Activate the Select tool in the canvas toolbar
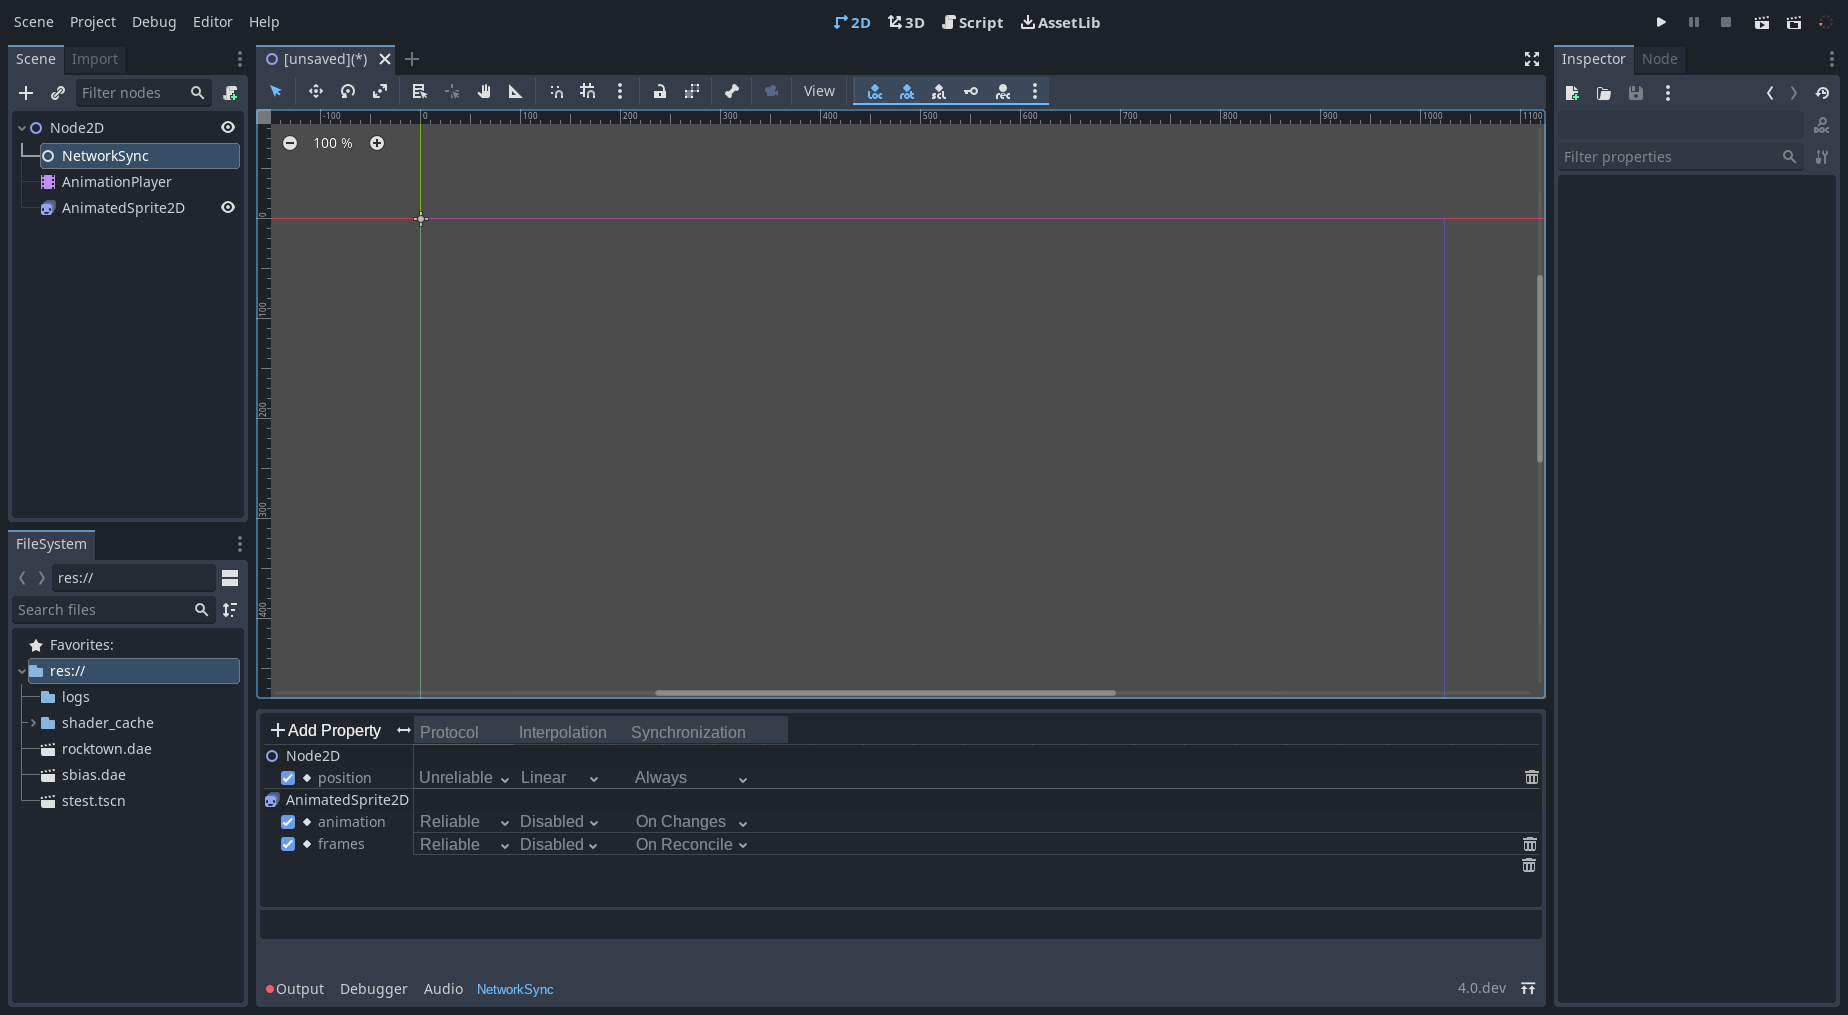 [275, 91]
